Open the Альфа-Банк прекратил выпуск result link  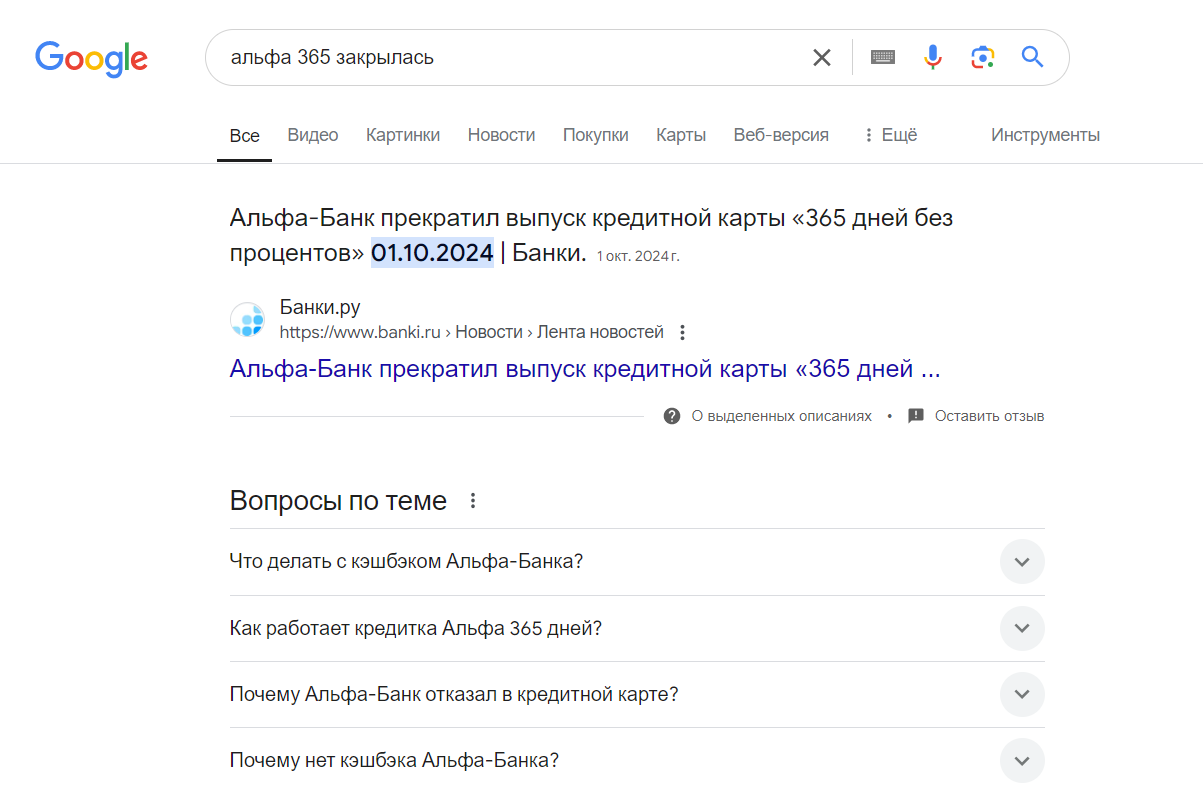(584, 369)
